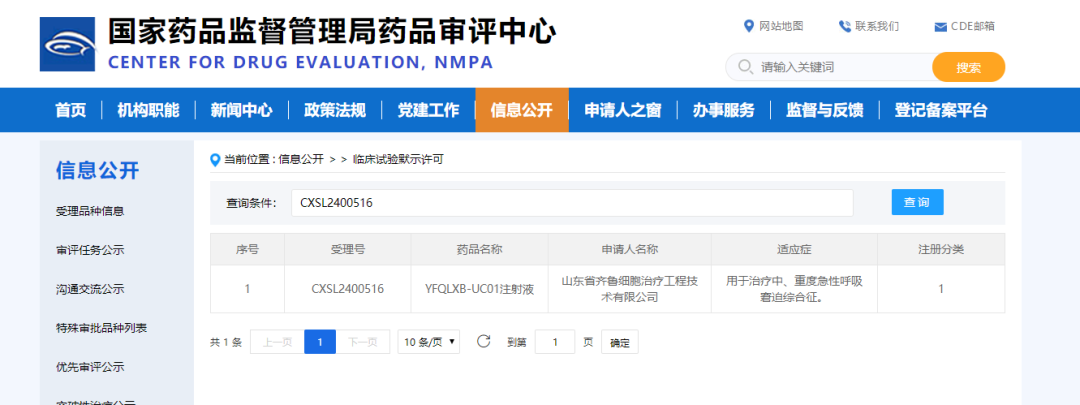
Task: Click the page number jump input box
Action: 555,342
